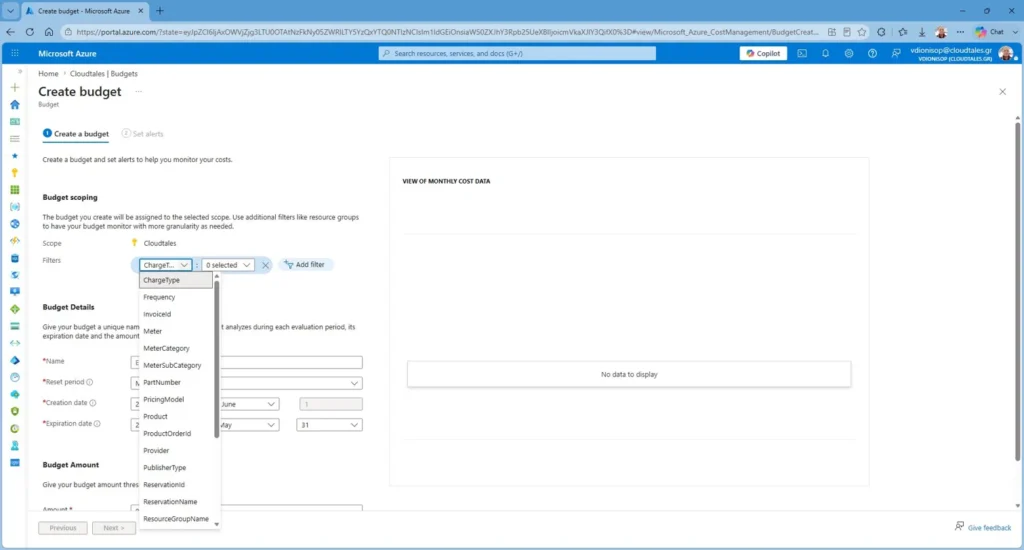This screenshot has height=550, width=1024.
Task: Close the Create budget blade
Action: point(1002,91)
